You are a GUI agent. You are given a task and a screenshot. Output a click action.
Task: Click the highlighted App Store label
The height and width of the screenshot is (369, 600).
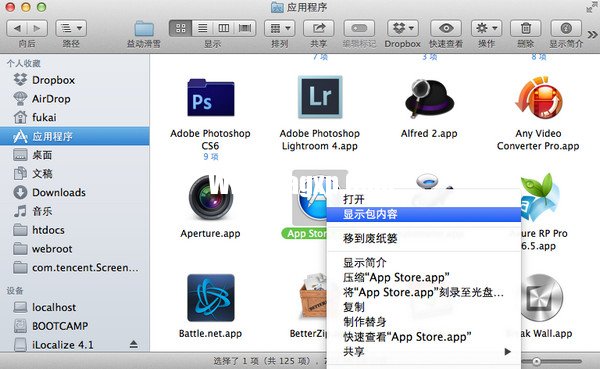(x=305, y=233)
